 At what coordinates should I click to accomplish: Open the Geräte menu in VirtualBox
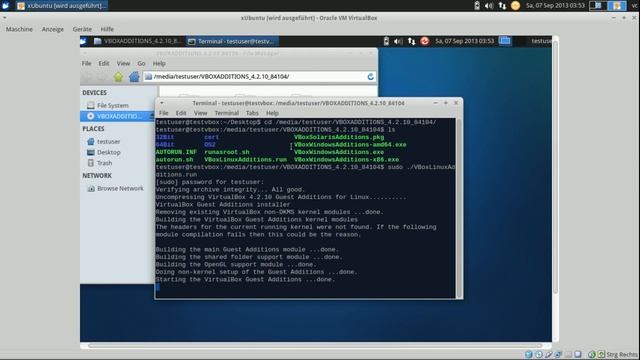pos(82,29)
